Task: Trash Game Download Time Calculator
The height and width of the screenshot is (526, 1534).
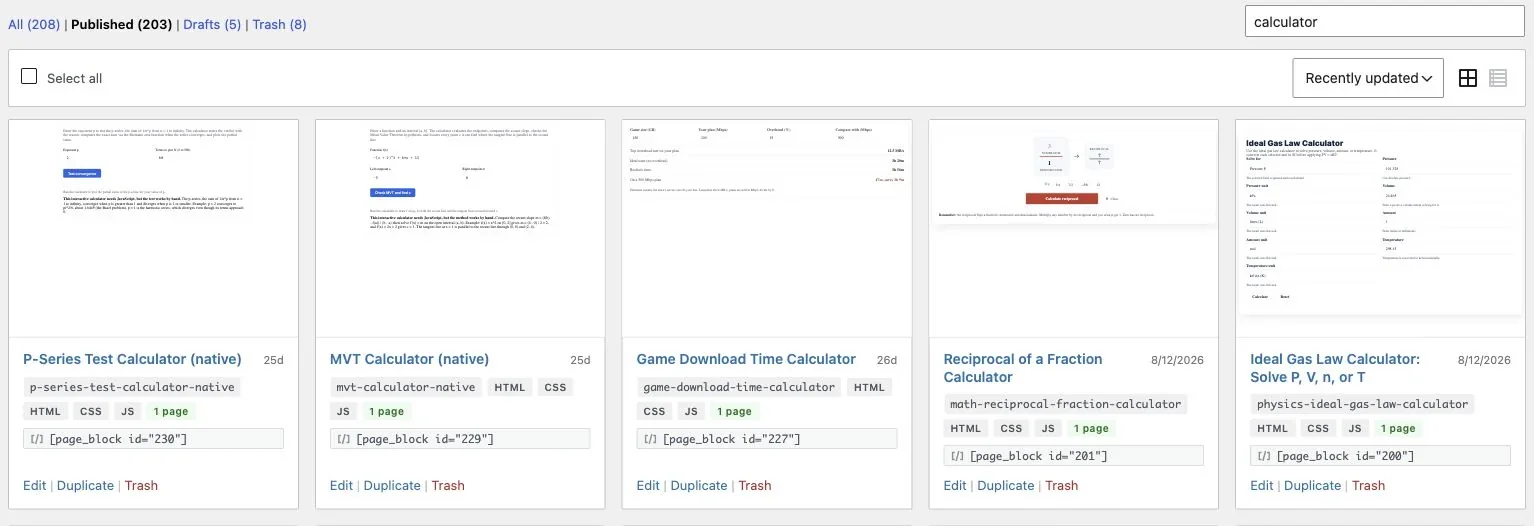Action: (x=755, y=485)
